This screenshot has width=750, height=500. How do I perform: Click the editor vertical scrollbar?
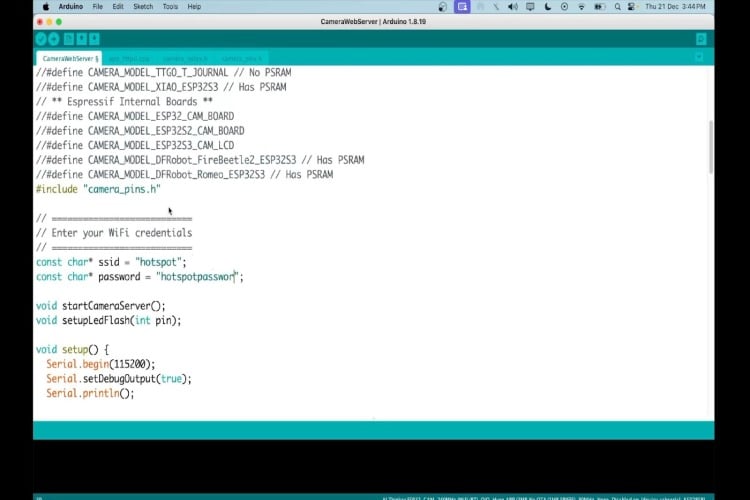click(710, 150)
